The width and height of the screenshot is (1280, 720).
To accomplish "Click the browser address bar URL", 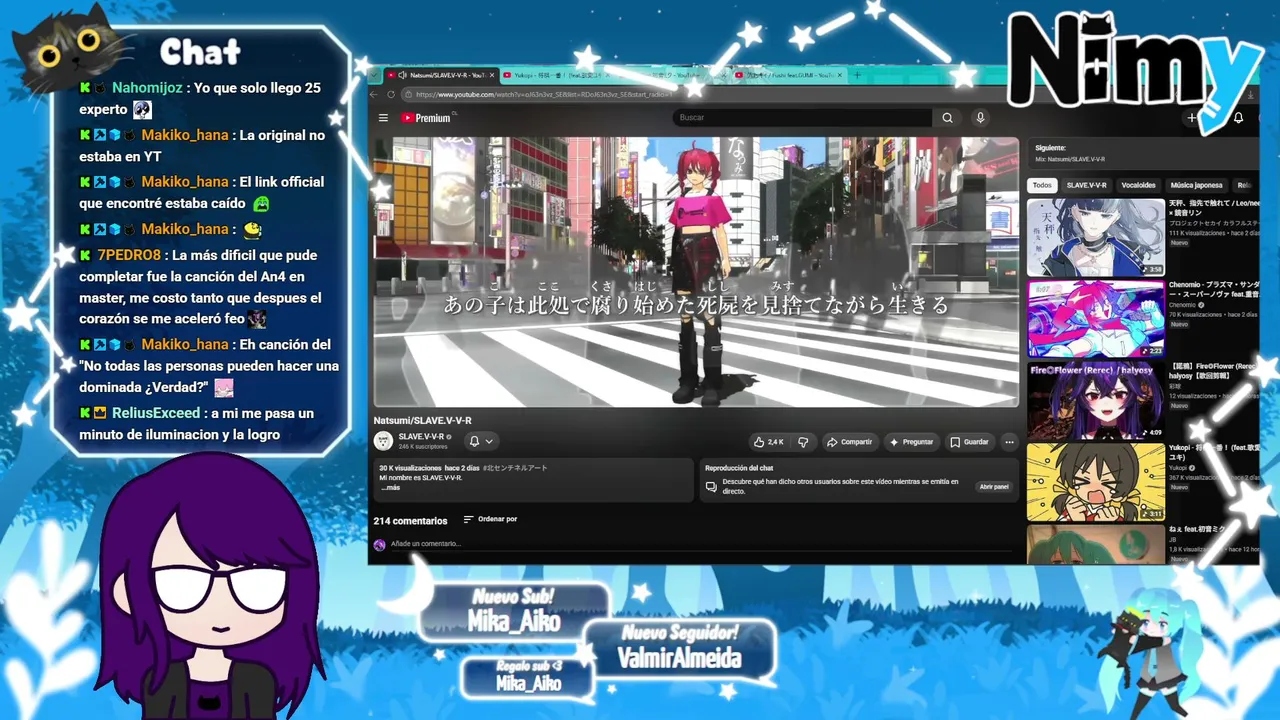I will pyautogui.click(x=544, y=94).
